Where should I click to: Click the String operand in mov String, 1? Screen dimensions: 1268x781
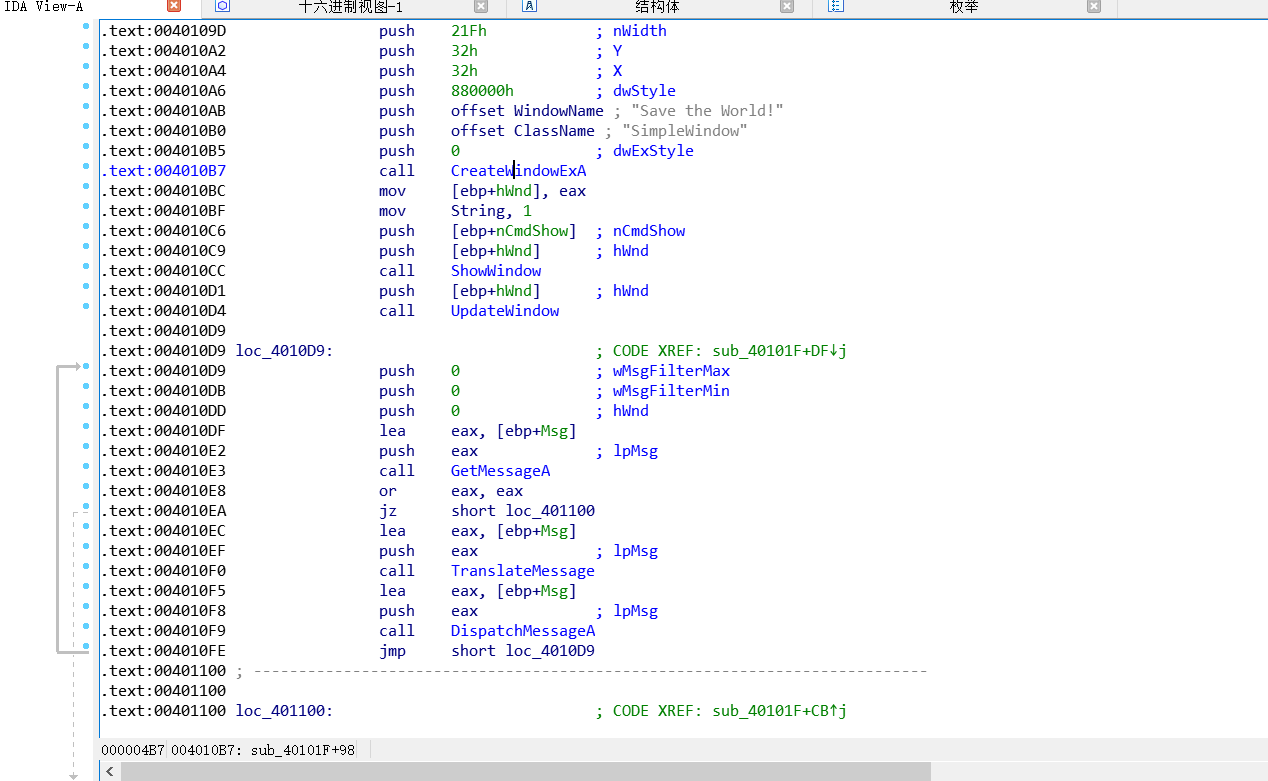coord(478,211)
